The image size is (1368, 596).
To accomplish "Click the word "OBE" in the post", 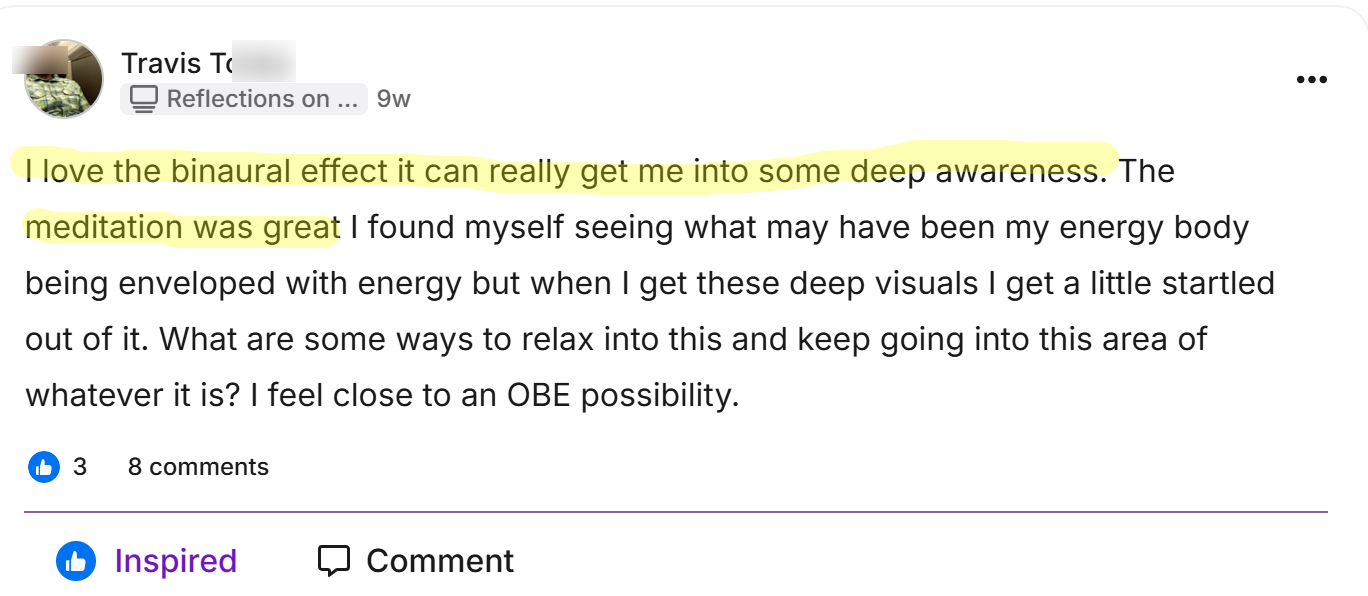I will coord(540,396).
